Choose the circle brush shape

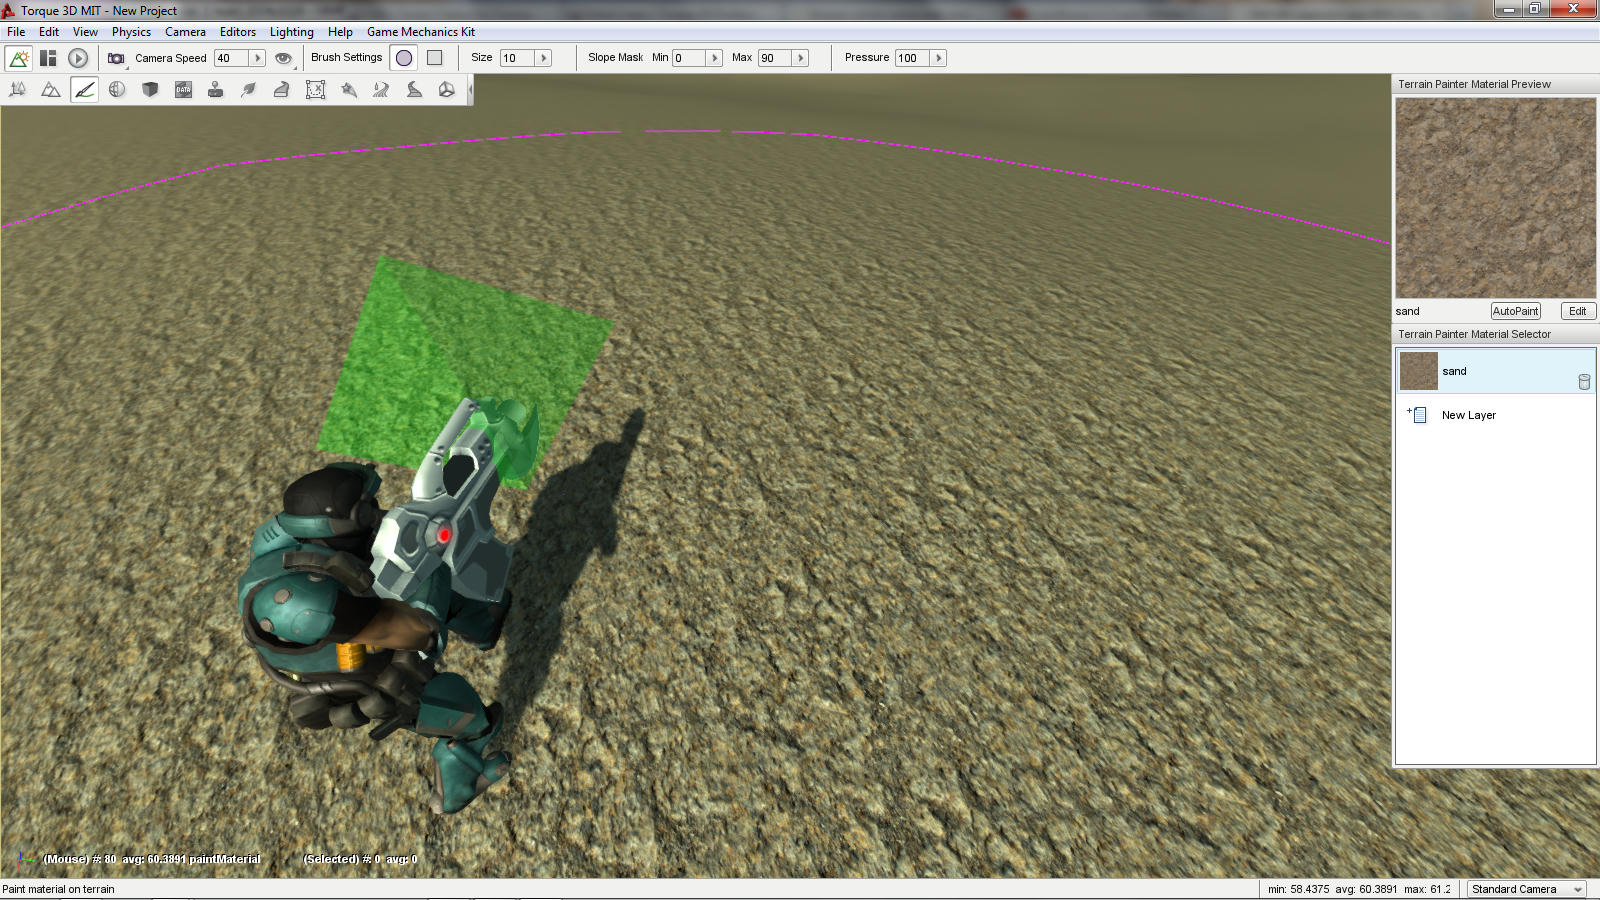[404, 58]
